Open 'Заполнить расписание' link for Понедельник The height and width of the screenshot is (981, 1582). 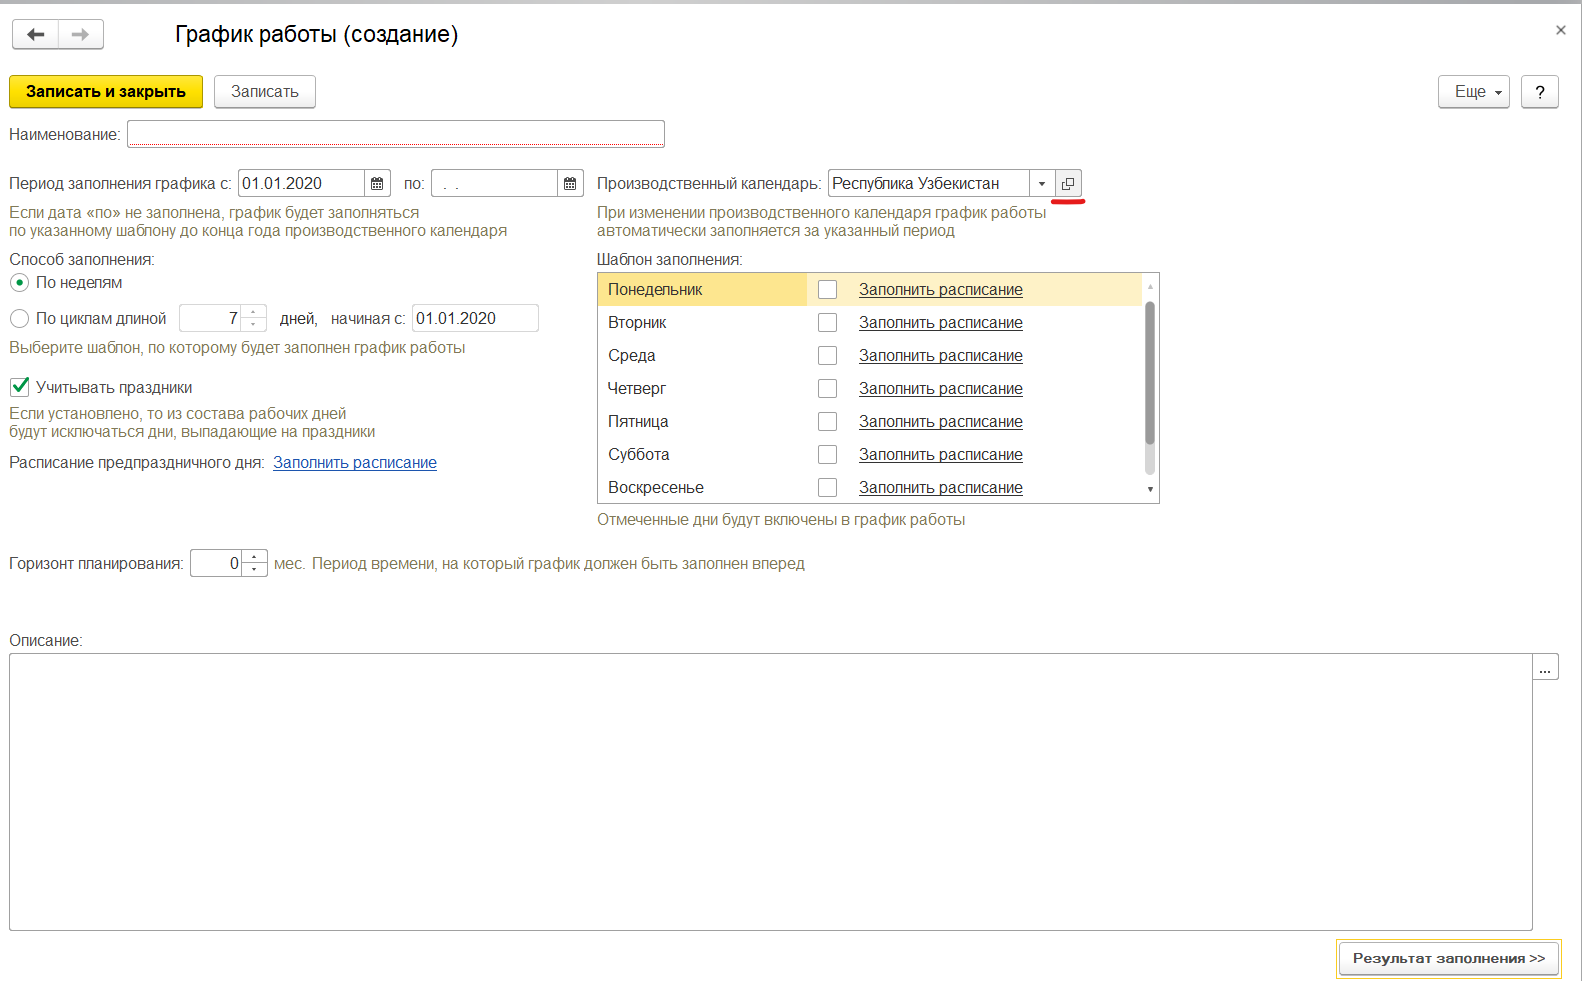pos(941,290)
